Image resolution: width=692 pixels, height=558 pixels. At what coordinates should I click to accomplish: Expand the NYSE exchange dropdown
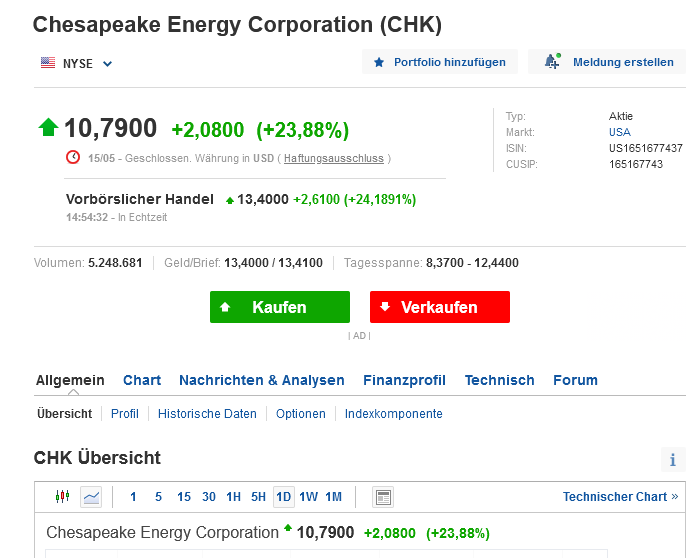click(108, 64)
